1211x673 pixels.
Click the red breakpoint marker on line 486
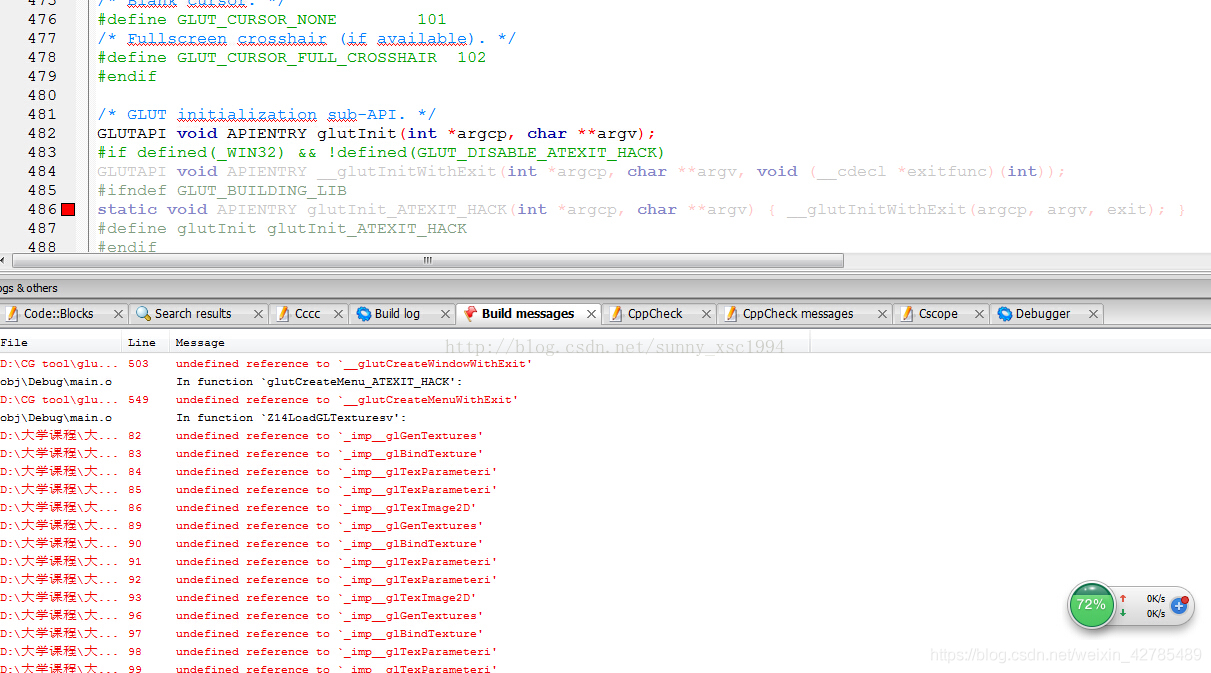[68, 209]
